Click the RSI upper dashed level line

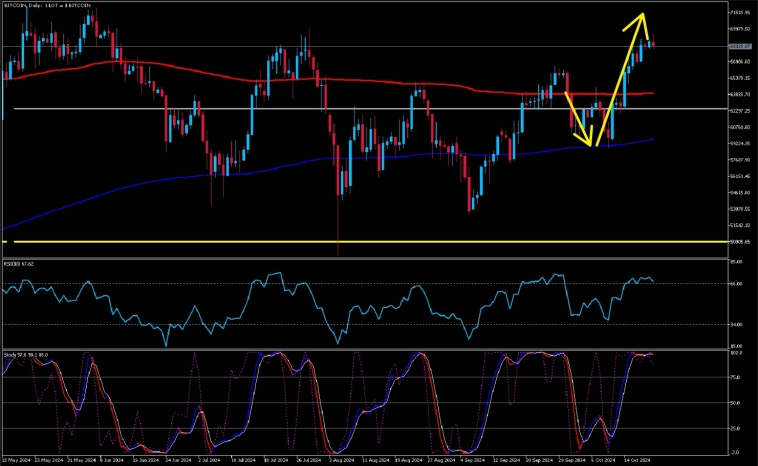(x=300, y=283)
